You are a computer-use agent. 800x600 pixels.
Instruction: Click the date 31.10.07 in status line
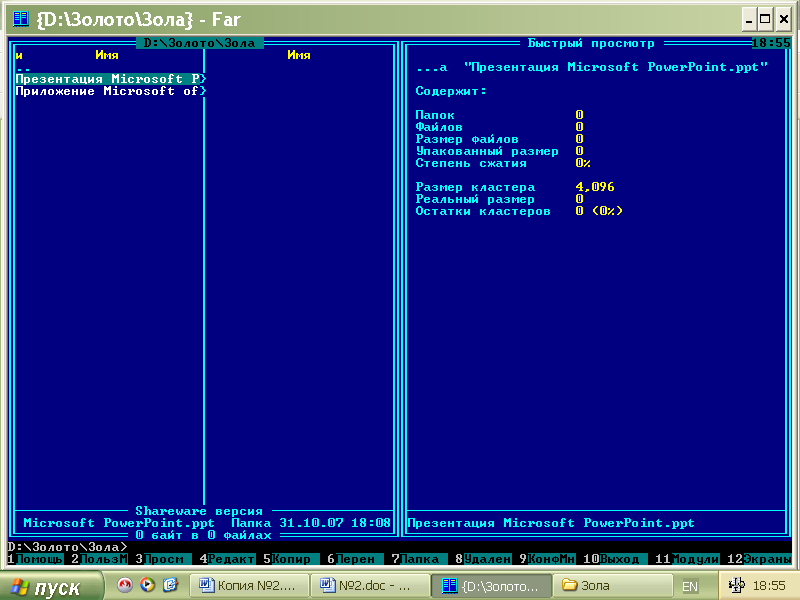311,523
